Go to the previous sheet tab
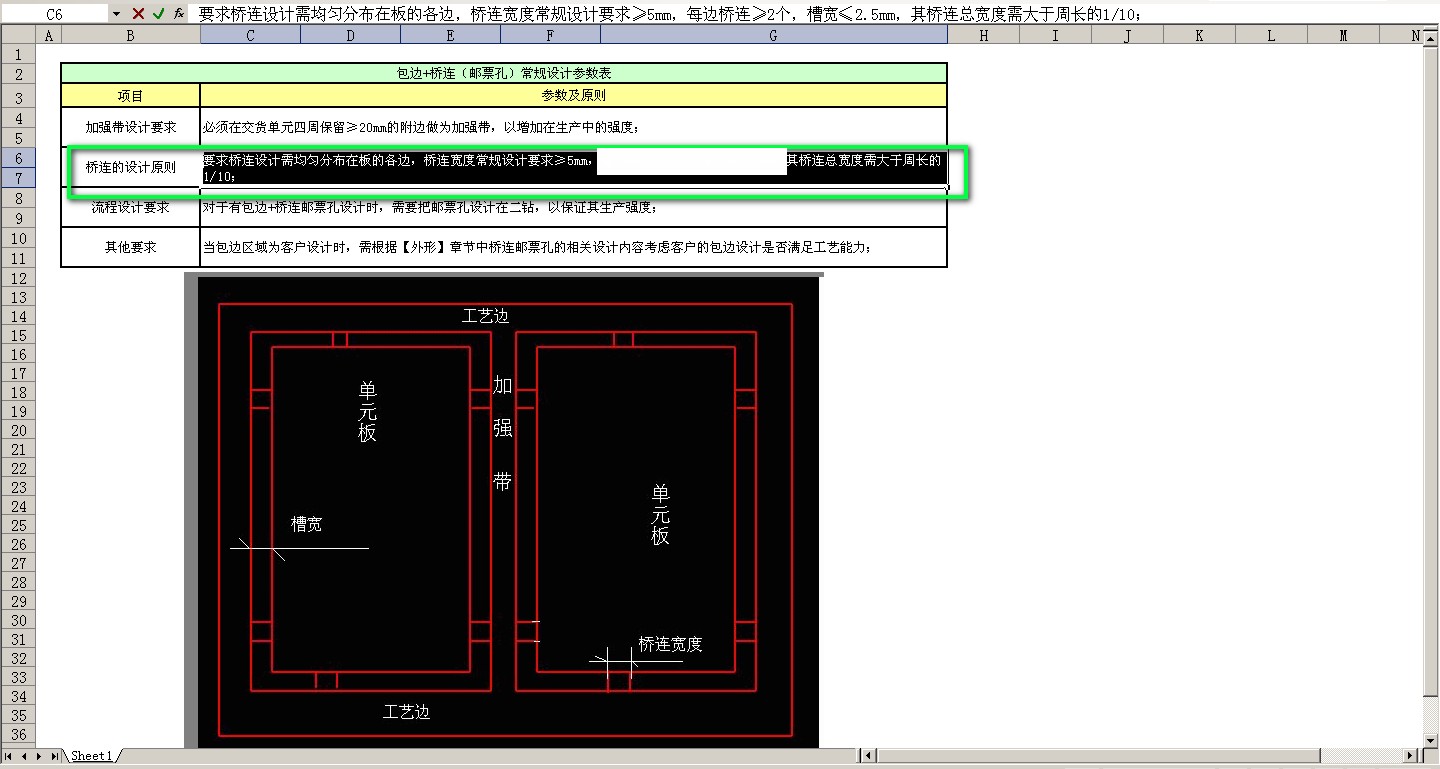The height and width of the screenshot is (769, 1440). (x=25, y=756)
